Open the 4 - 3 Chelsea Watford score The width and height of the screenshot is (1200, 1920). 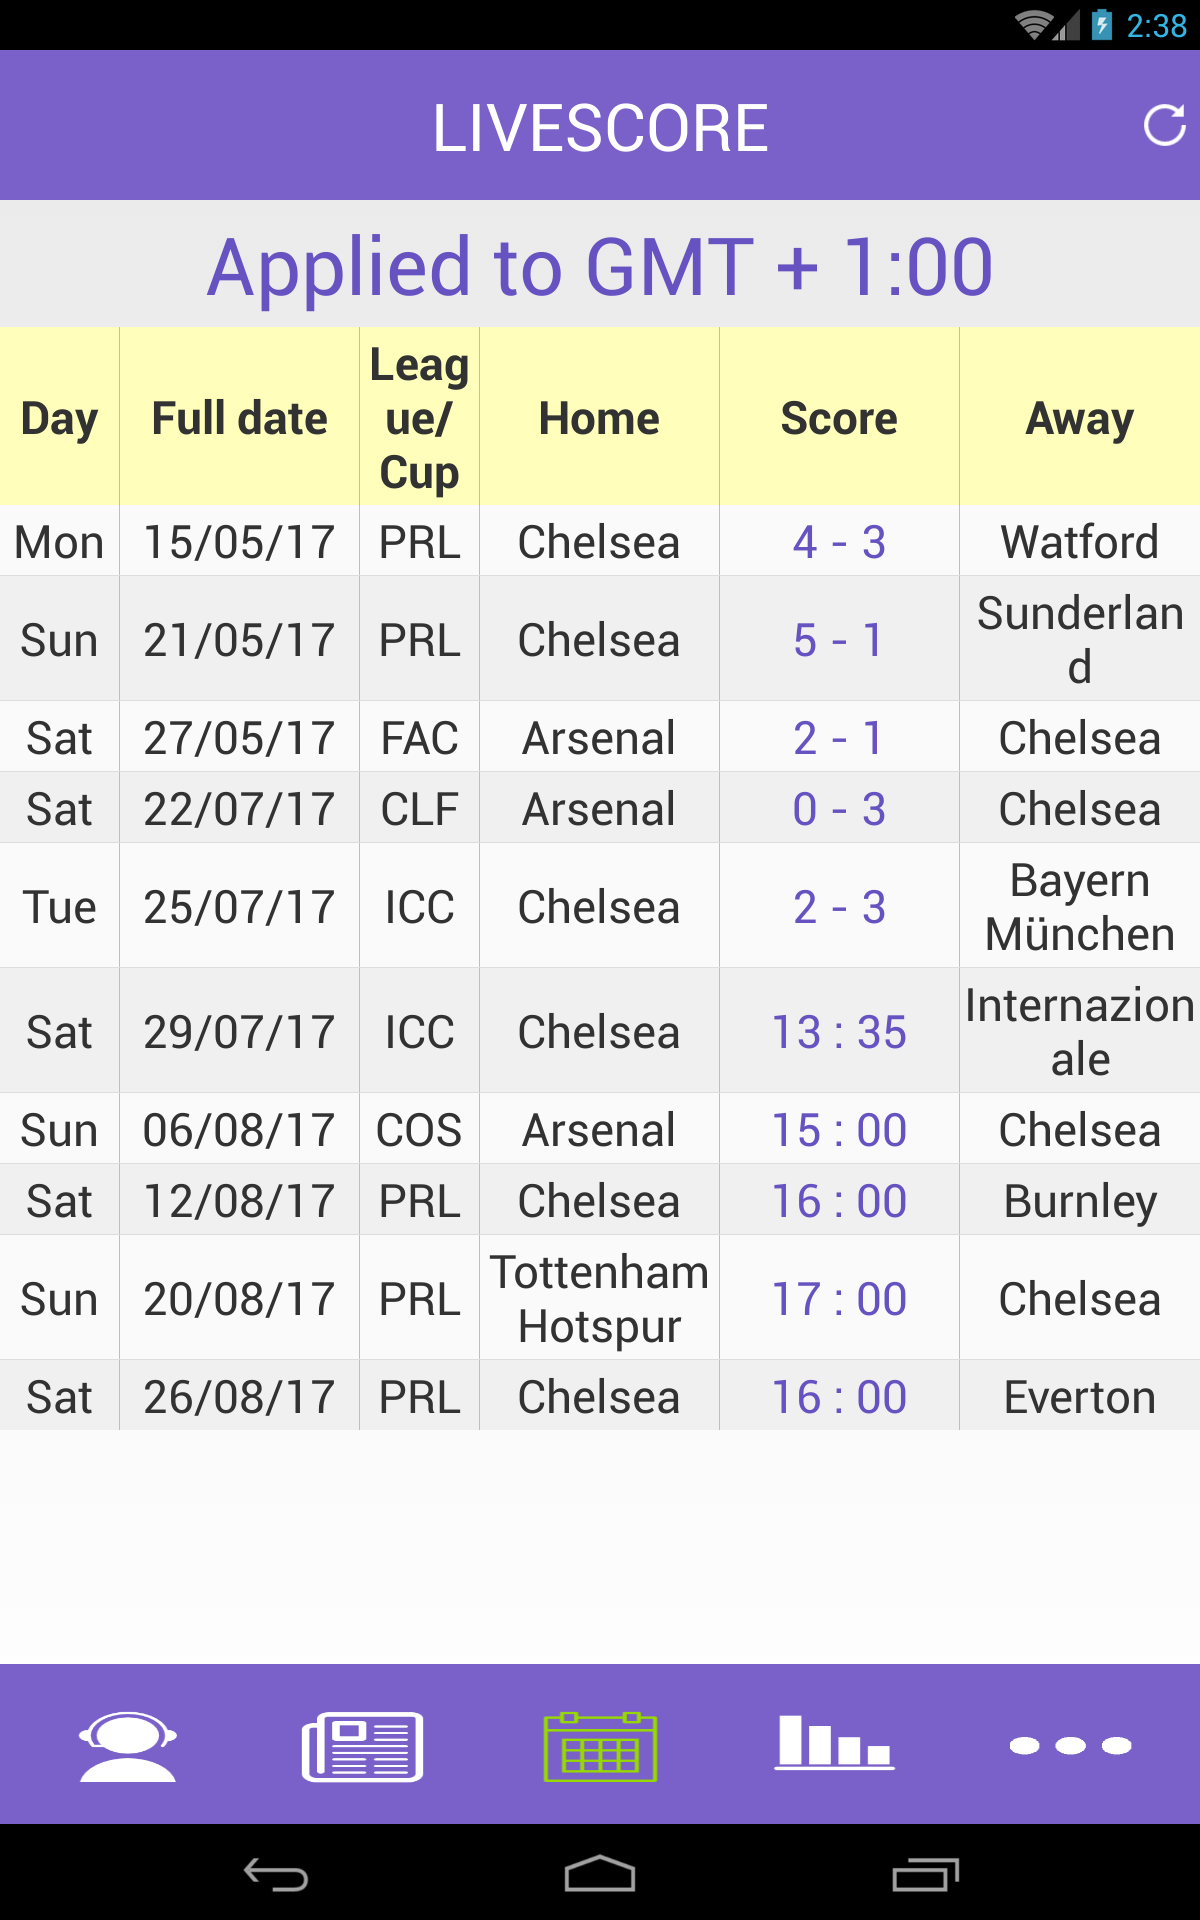(839, 542)
